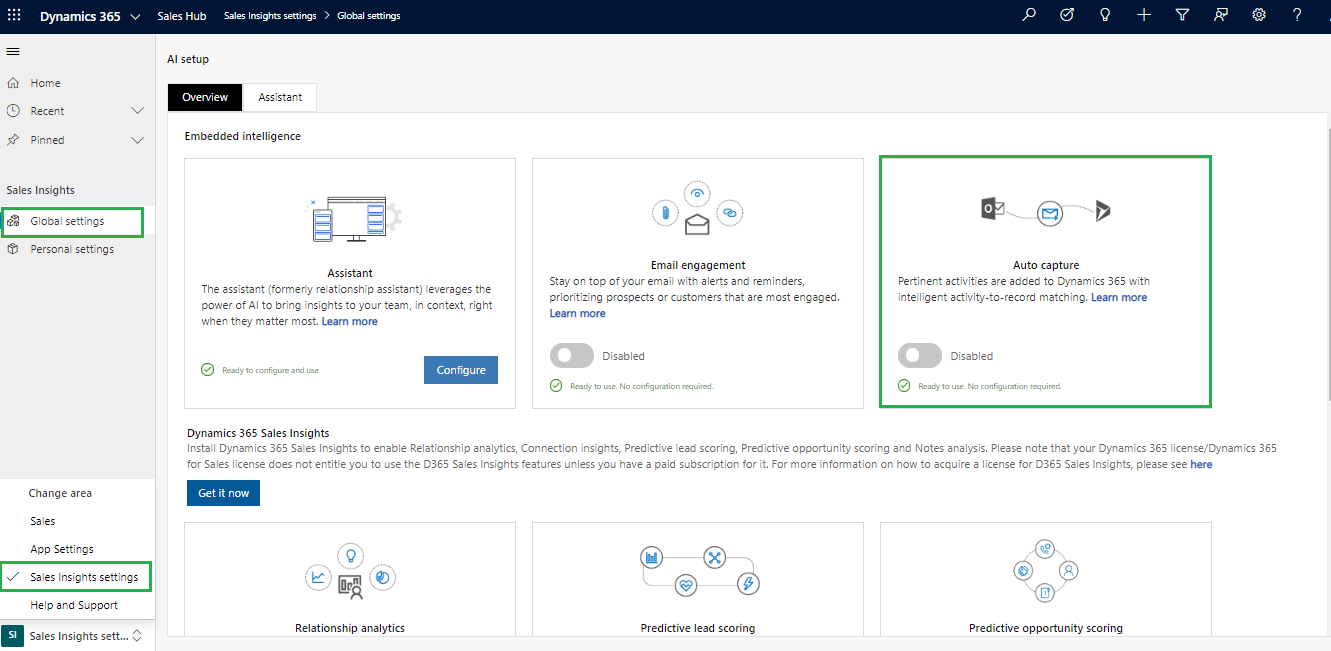The image size is (1331, 651).
Task: Click the Personal settings cube icon
Action: pyautogui.click(x=13, y=249)
